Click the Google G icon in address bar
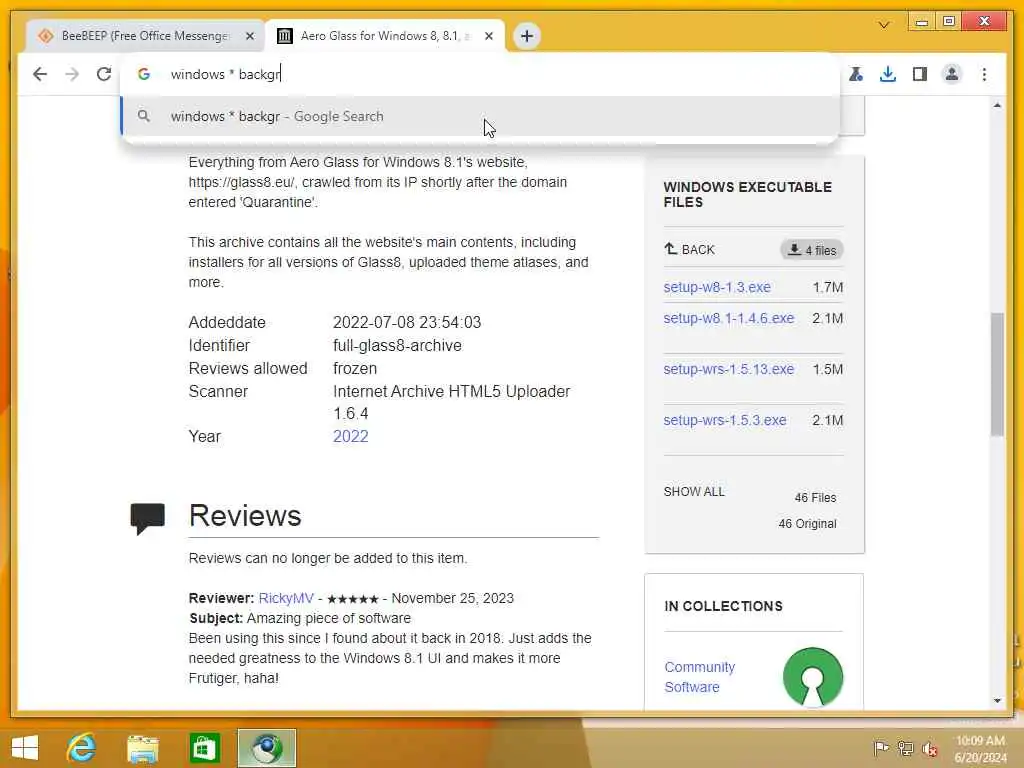The height and width of the screenshot is (768, 1024). (x=144, y=74)
